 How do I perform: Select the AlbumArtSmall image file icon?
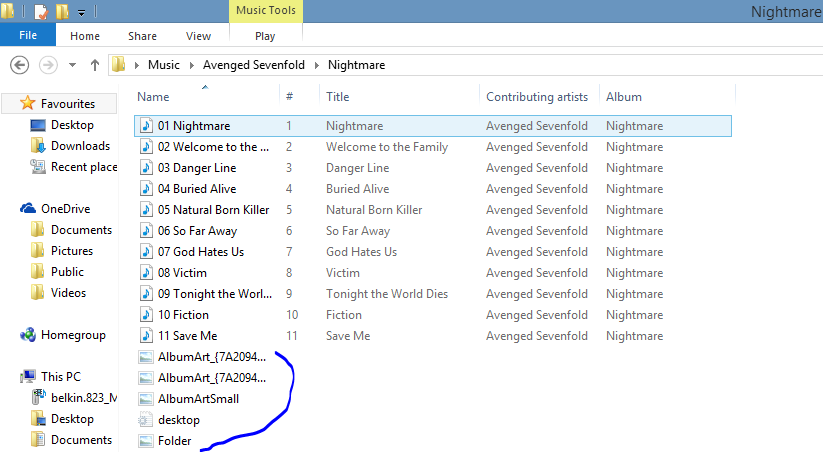click(146, 399)
